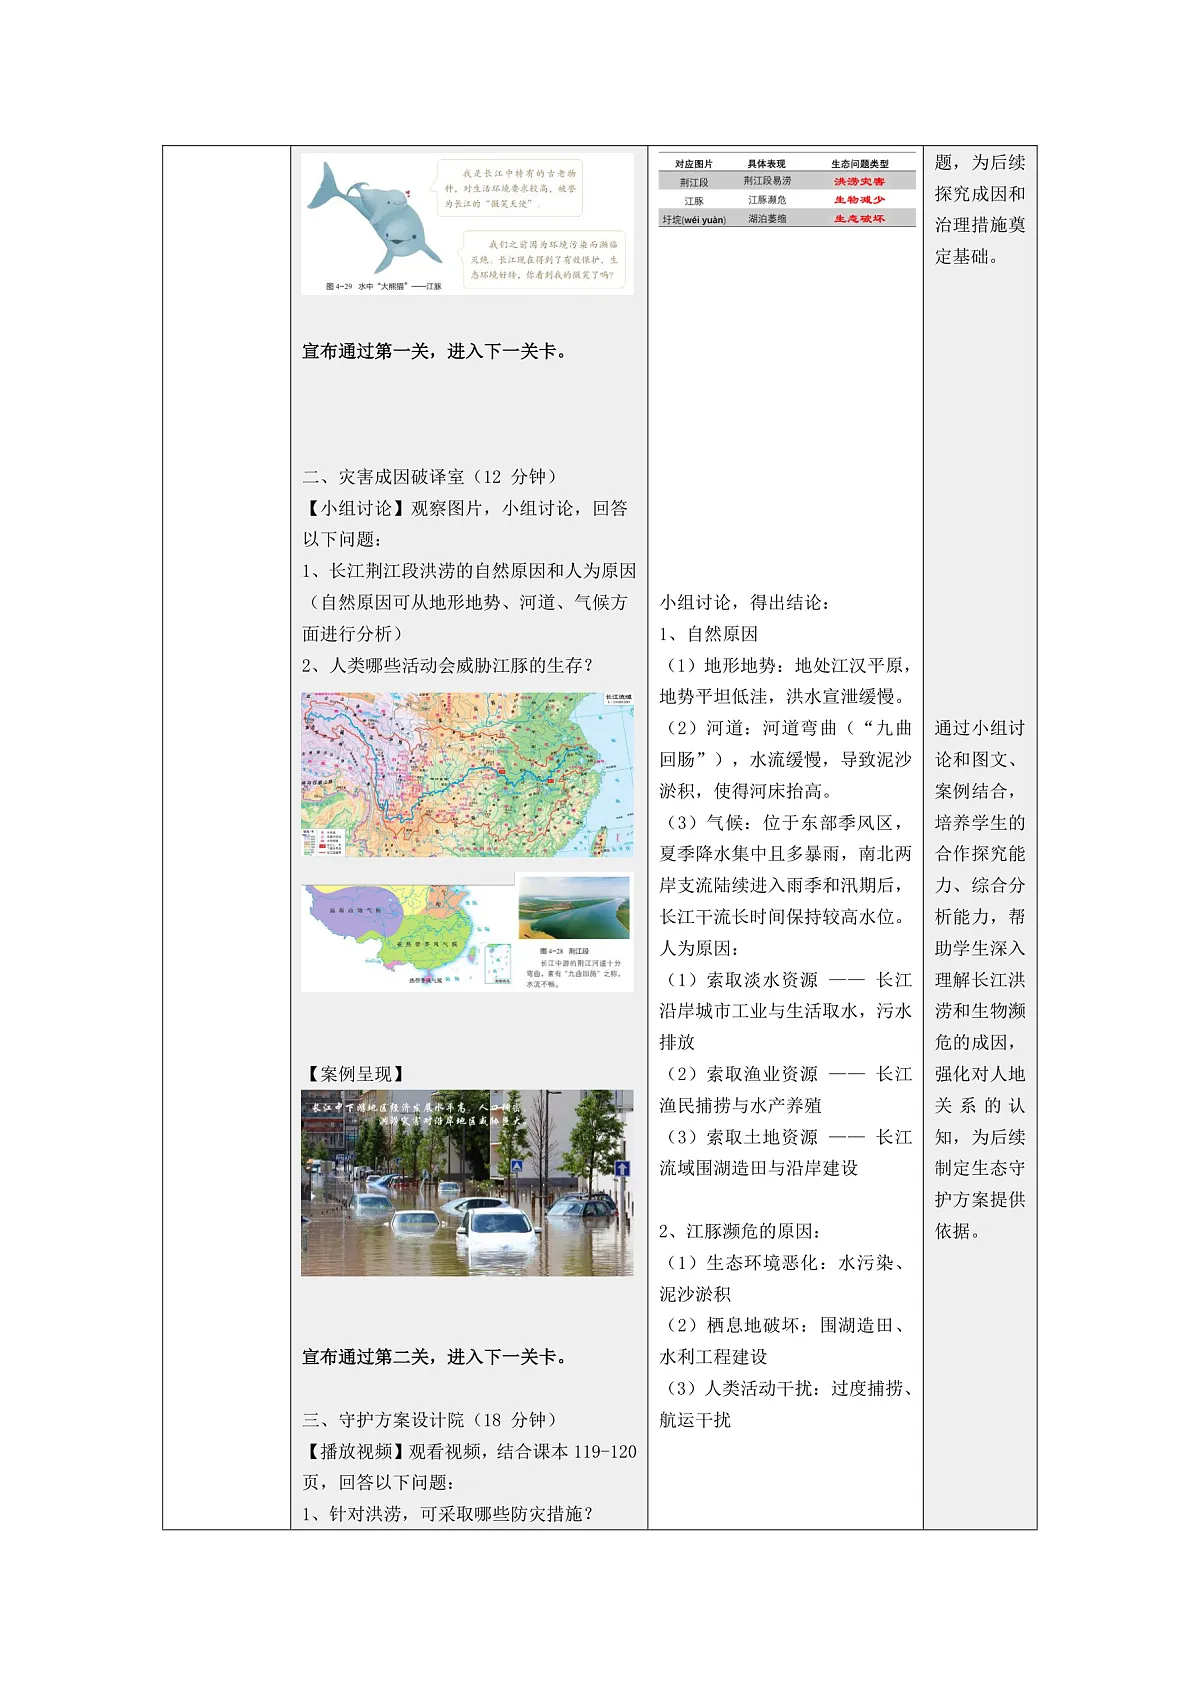Click table header 生态问题类型
This screenshot has height=1697, width=1200.
click(x=860, y=164)
